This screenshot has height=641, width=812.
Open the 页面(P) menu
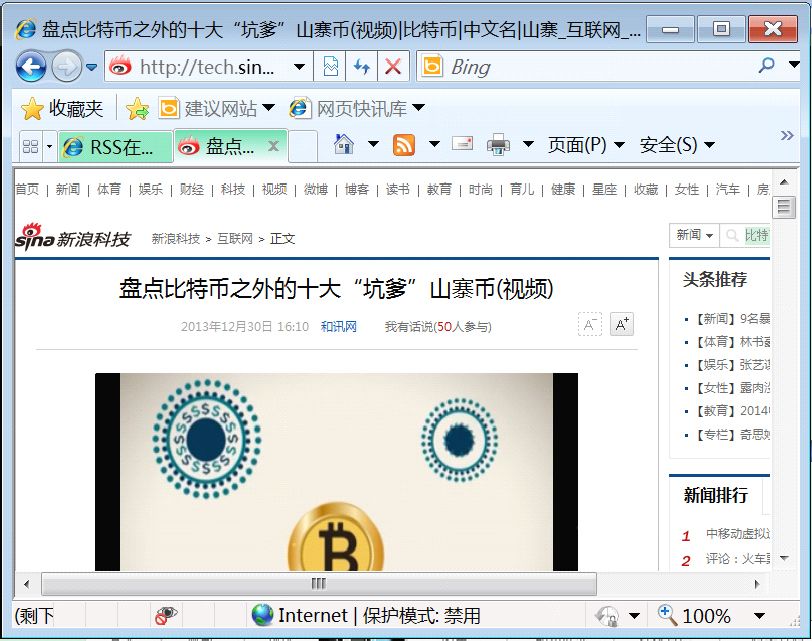pyautogui.click(x=586, y=144)
